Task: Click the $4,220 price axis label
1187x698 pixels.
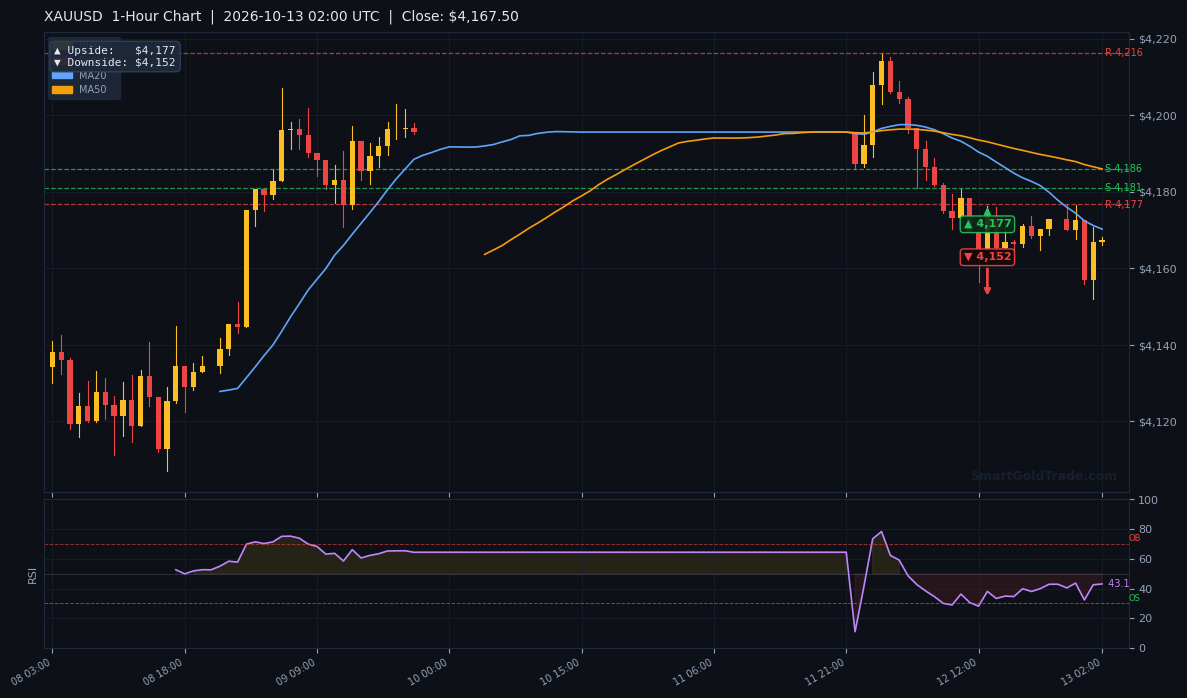Action: (x=1158, y=39)
